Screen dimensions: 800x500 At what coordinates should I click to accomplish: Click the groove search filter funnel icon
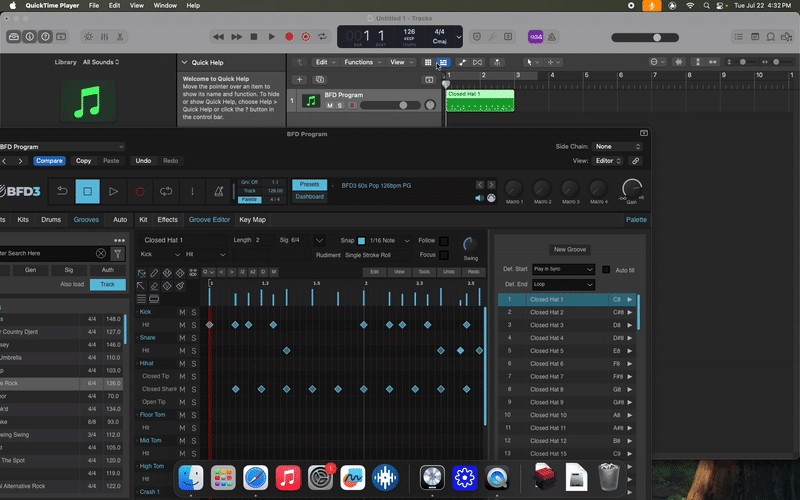coord(117,254)
